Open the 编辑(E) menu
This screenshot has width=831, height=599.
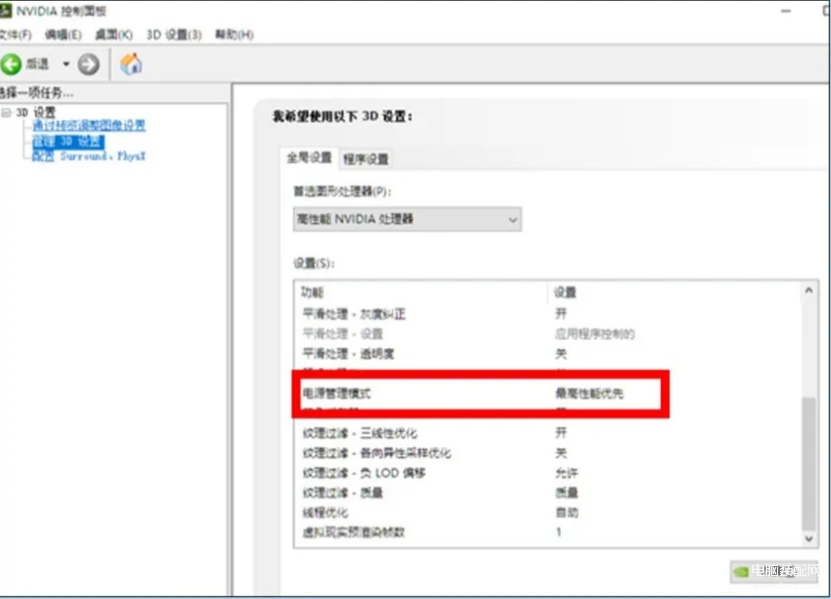click(63, 34)
